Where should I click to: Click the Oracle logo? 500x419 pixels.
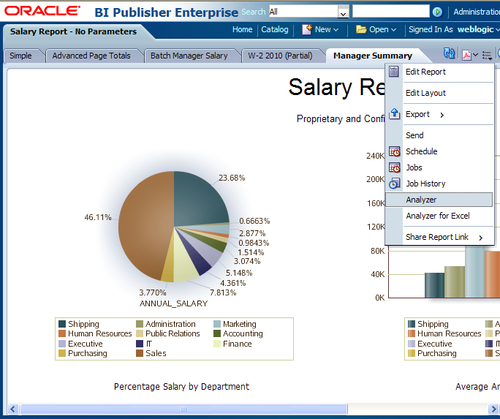pos(42,10)
